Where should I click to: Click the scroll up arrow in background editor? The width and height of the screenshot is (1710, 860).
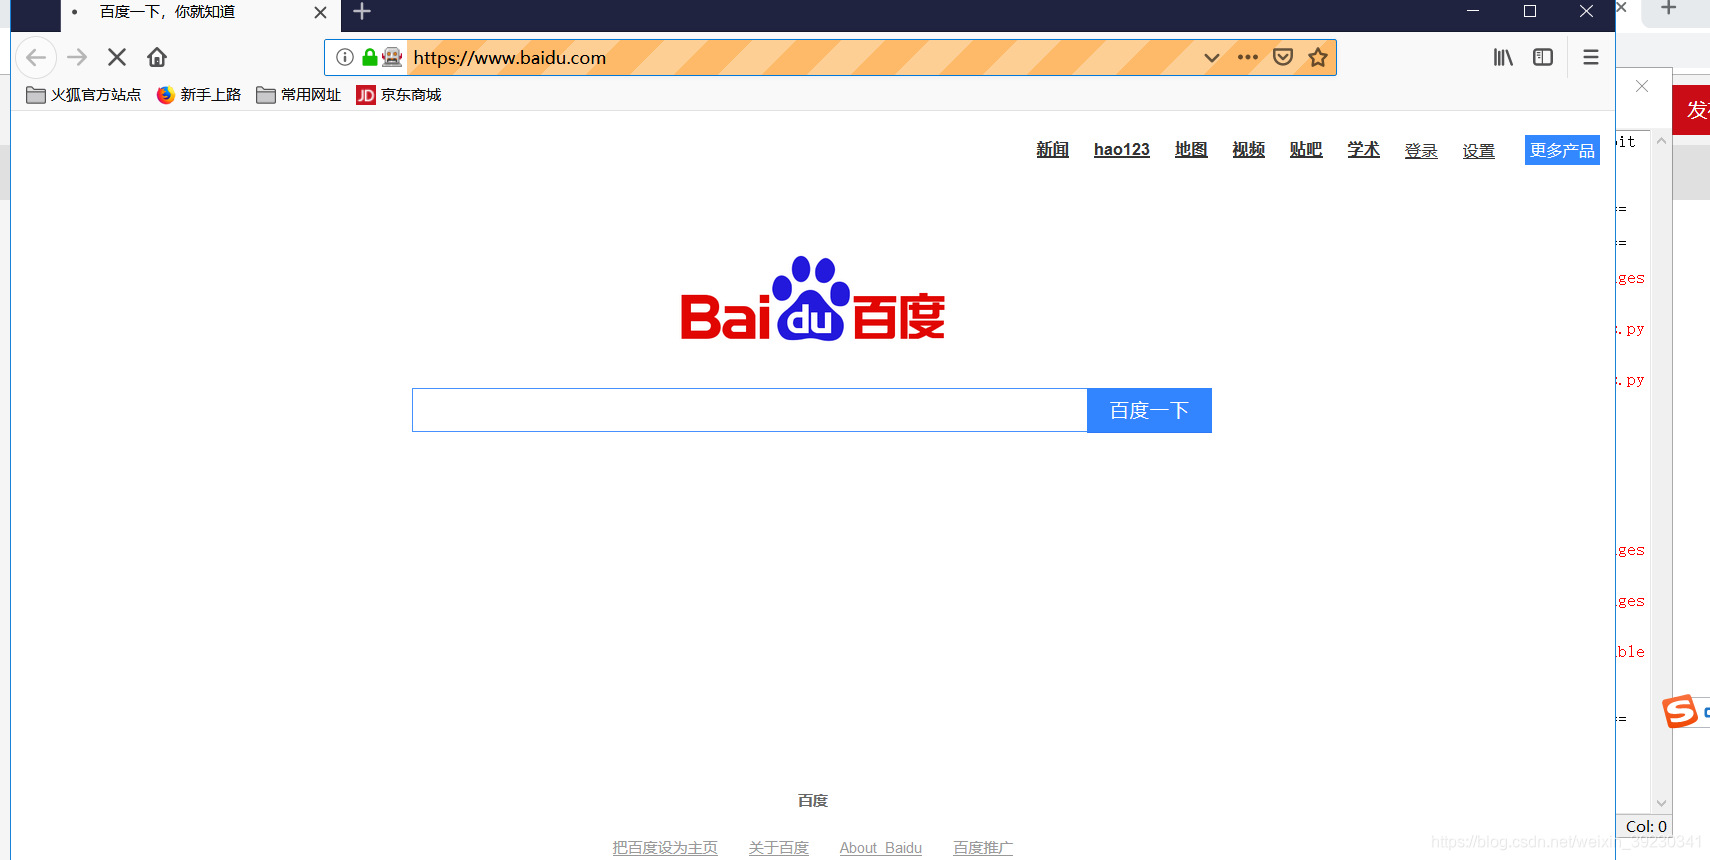tap(1662, 141)
